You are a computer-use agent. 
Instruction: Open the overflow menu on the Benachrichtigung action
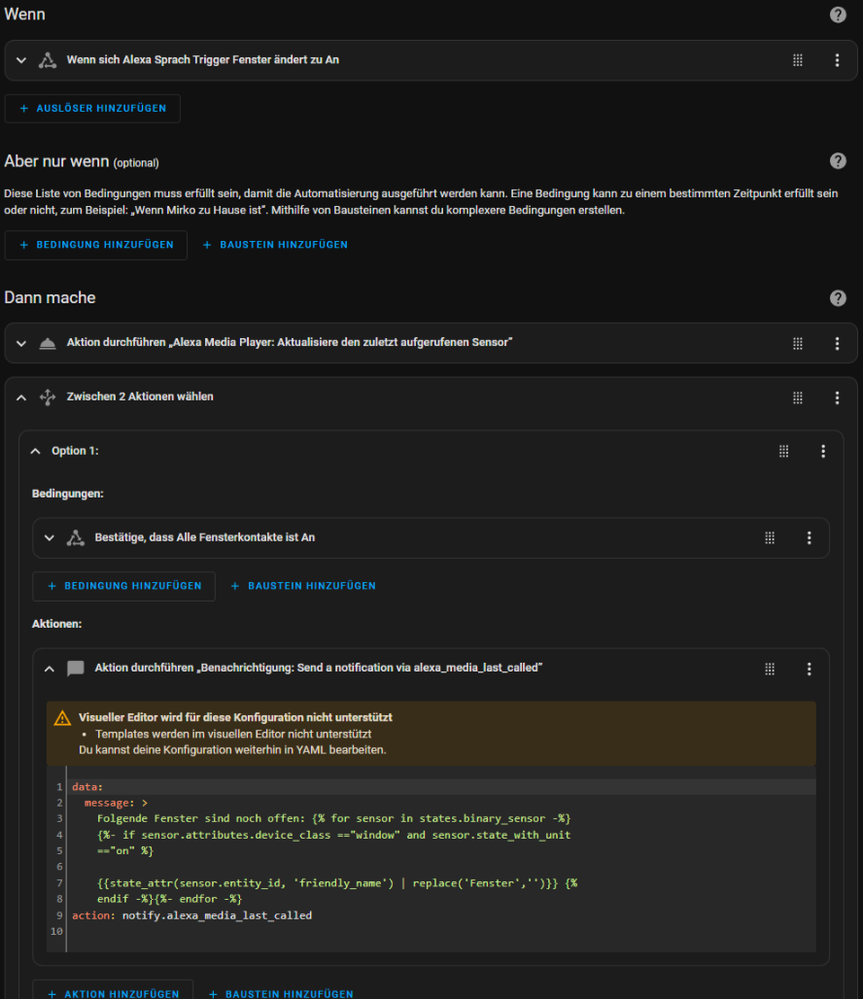click(x=809, y=668)
